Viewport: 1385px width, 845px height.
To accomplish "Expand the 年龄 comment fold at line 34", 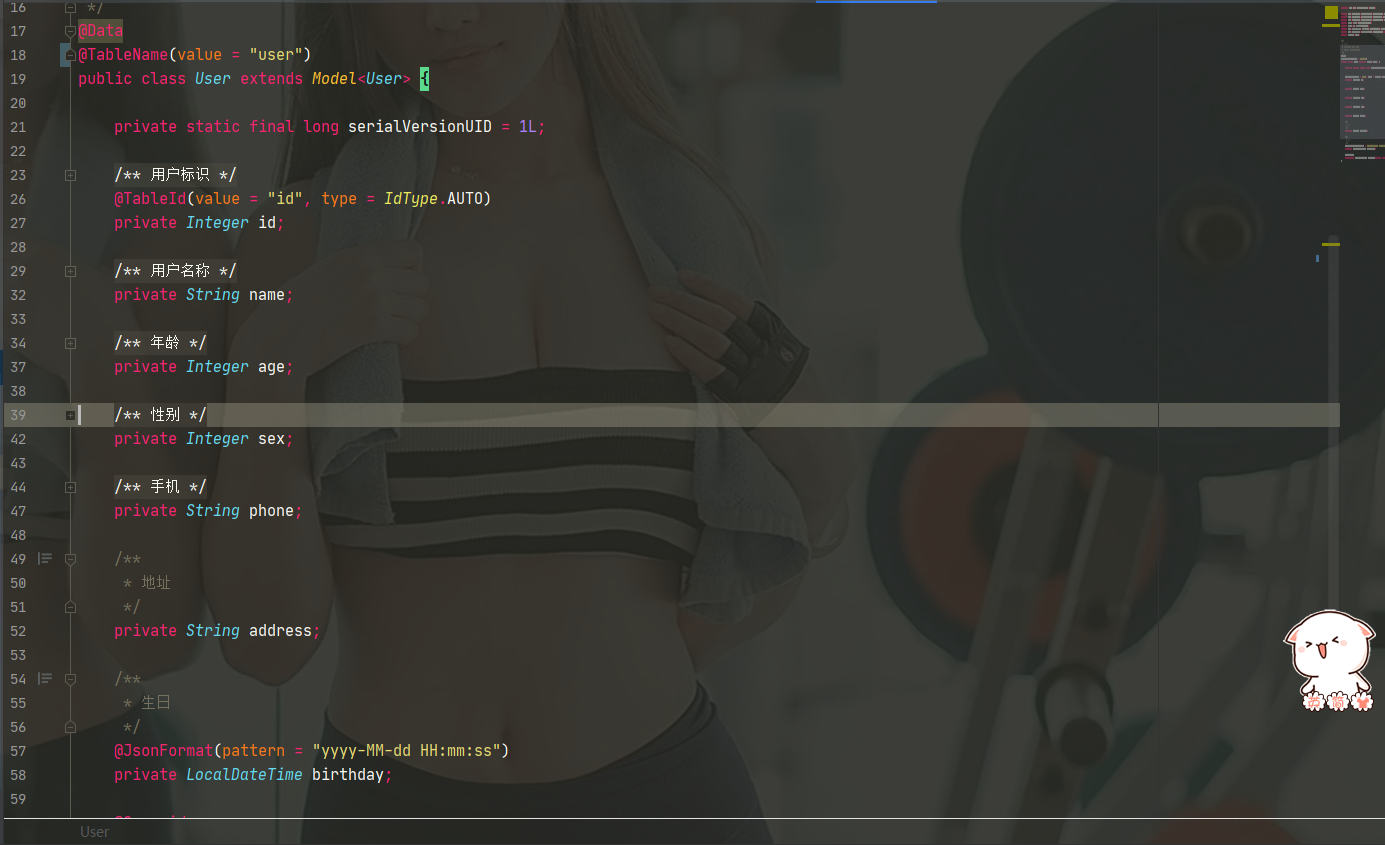I will click(x=70, y=343).
